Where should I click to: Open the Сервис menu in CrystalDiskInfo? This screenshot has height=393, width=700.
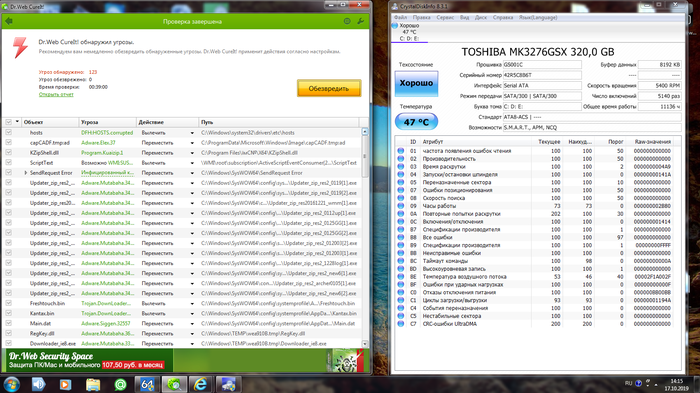[x=445, y=17]
